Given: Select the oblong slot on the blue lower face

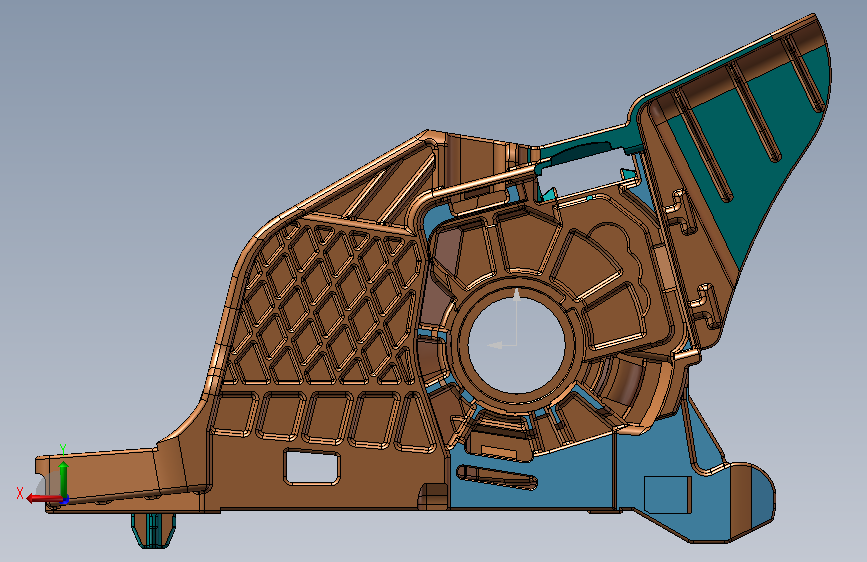Looking at the screenshot, I should [497, 477].
